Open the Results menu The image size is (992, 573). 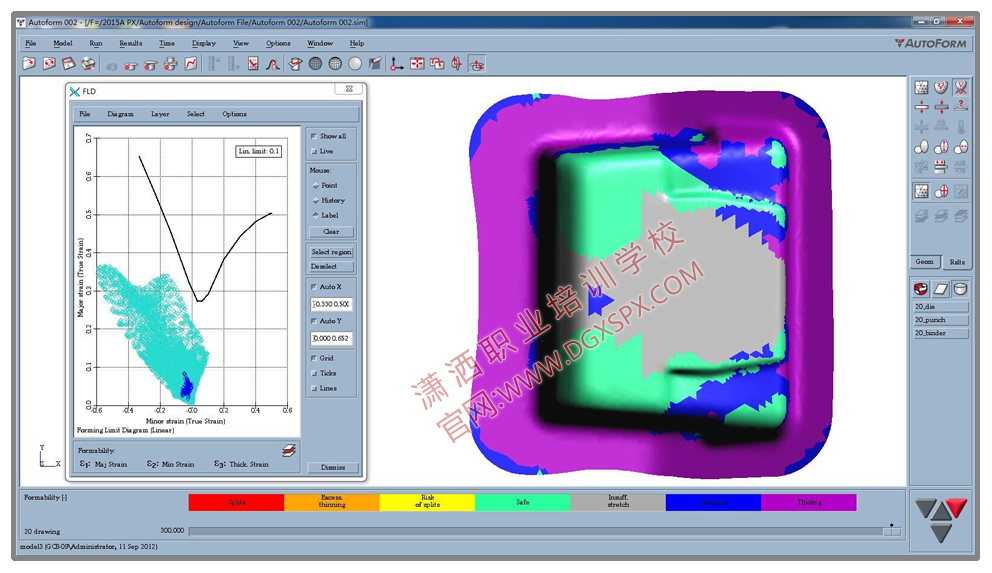(130, 43)
